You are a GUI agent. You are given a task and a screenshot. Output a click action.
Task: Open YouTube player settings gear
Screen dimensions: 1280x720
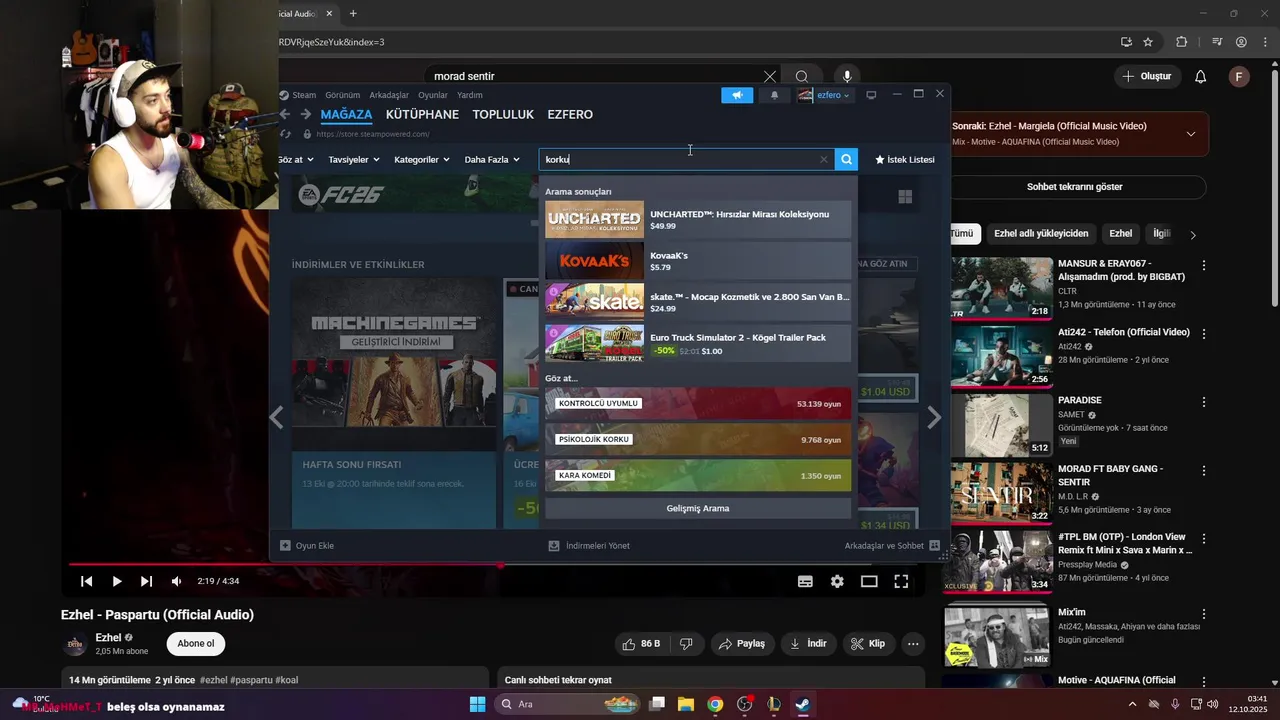tap(837, 581)
